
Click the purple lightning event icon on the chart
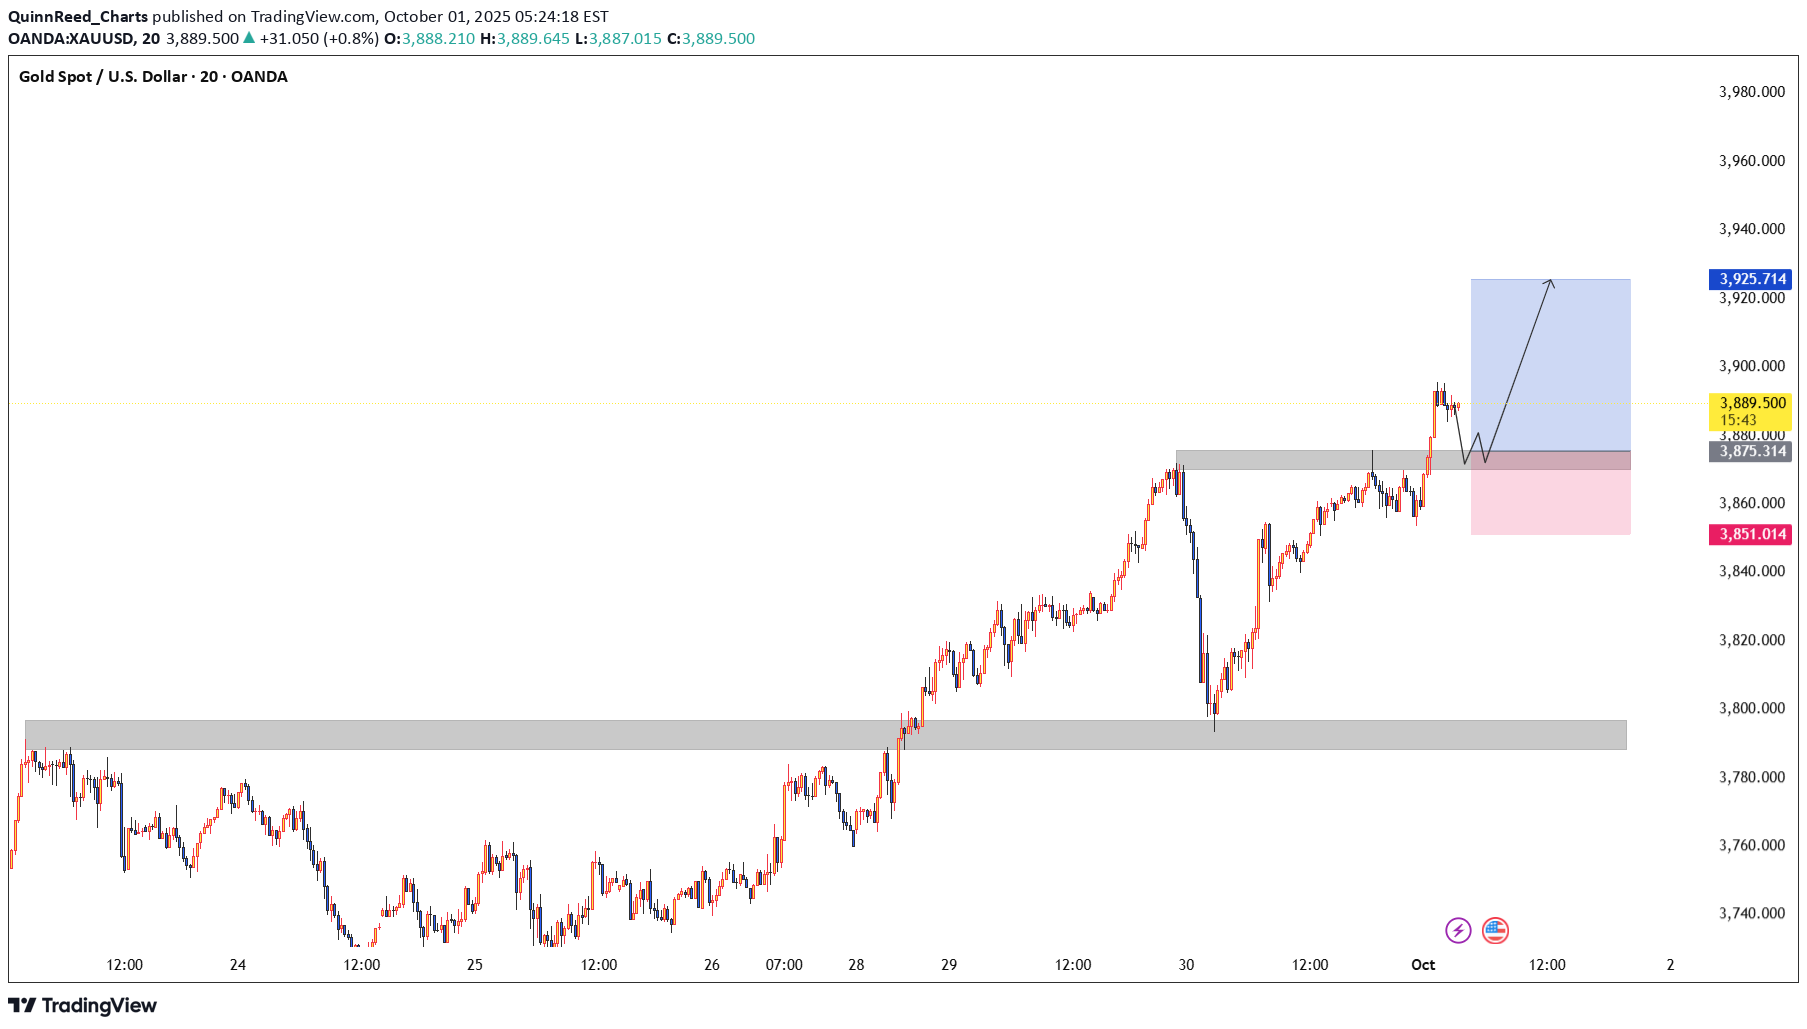[x=1460, y=929]
